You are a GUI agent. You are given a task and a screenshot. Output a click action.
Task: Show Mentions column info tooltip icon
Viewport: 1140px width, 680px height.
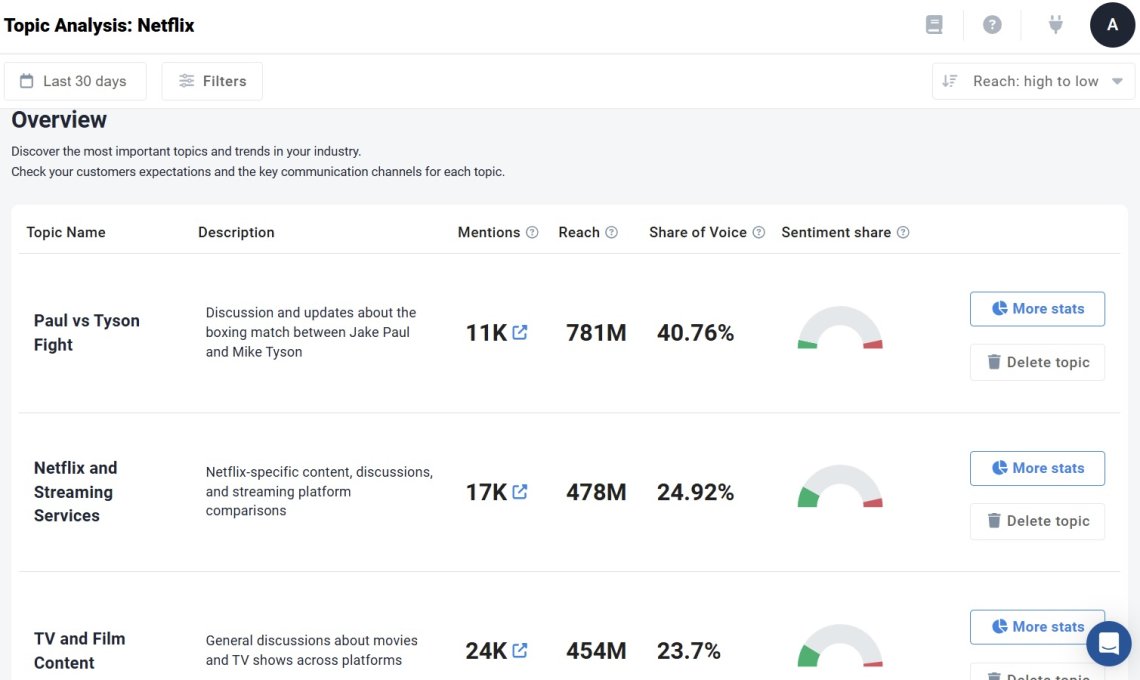[x=532, y=232]
